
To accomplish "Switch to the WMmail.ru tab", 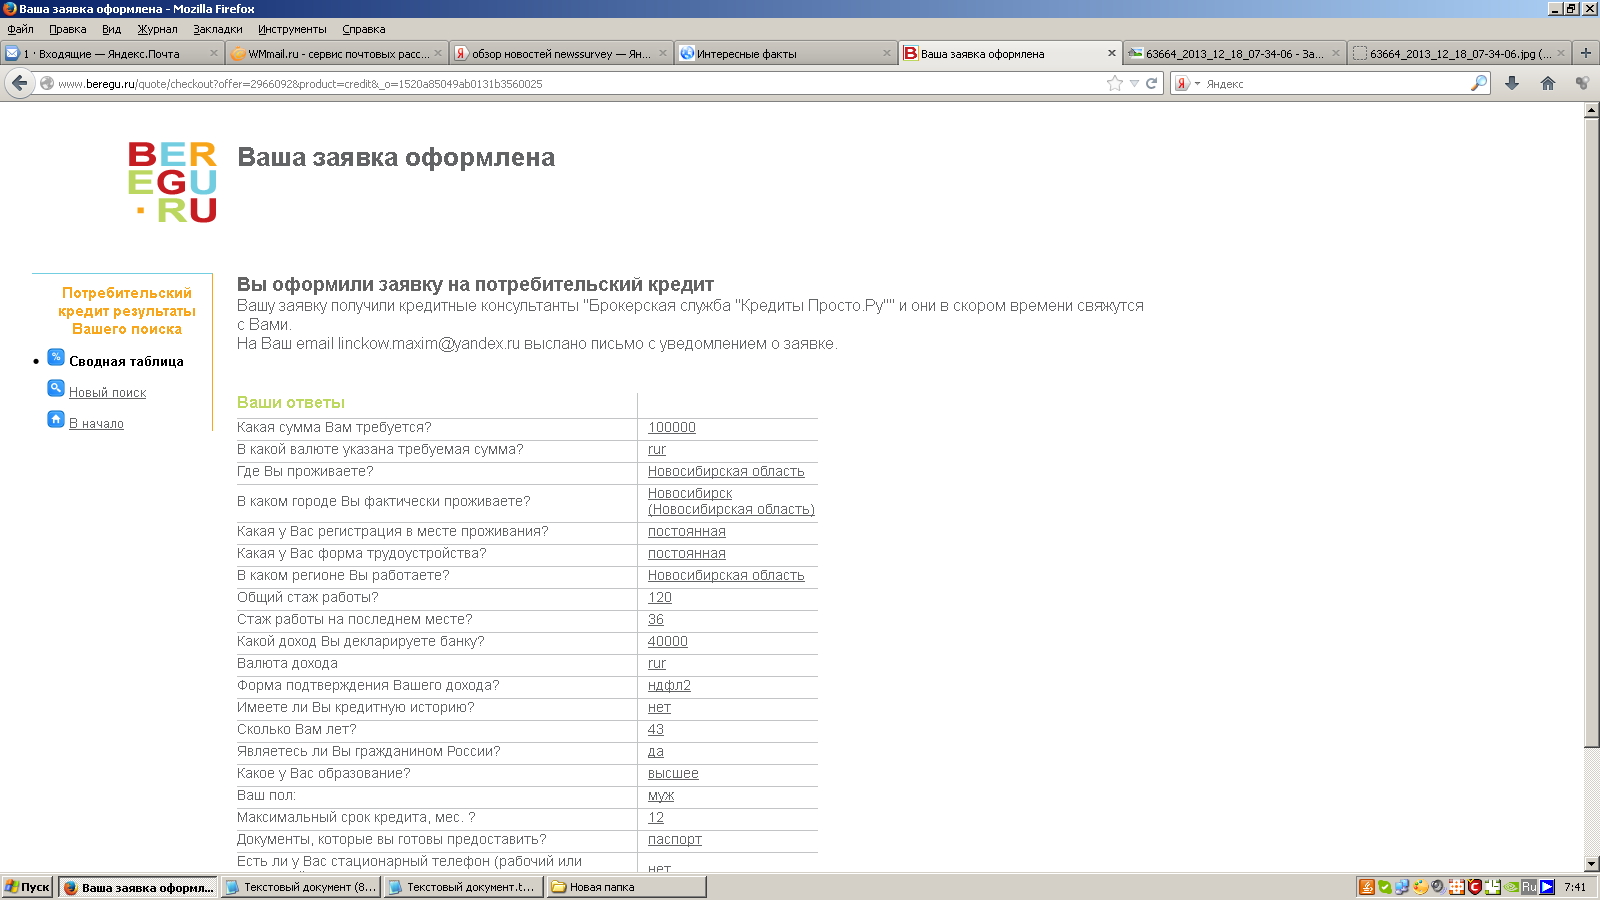I will point(335,54).
